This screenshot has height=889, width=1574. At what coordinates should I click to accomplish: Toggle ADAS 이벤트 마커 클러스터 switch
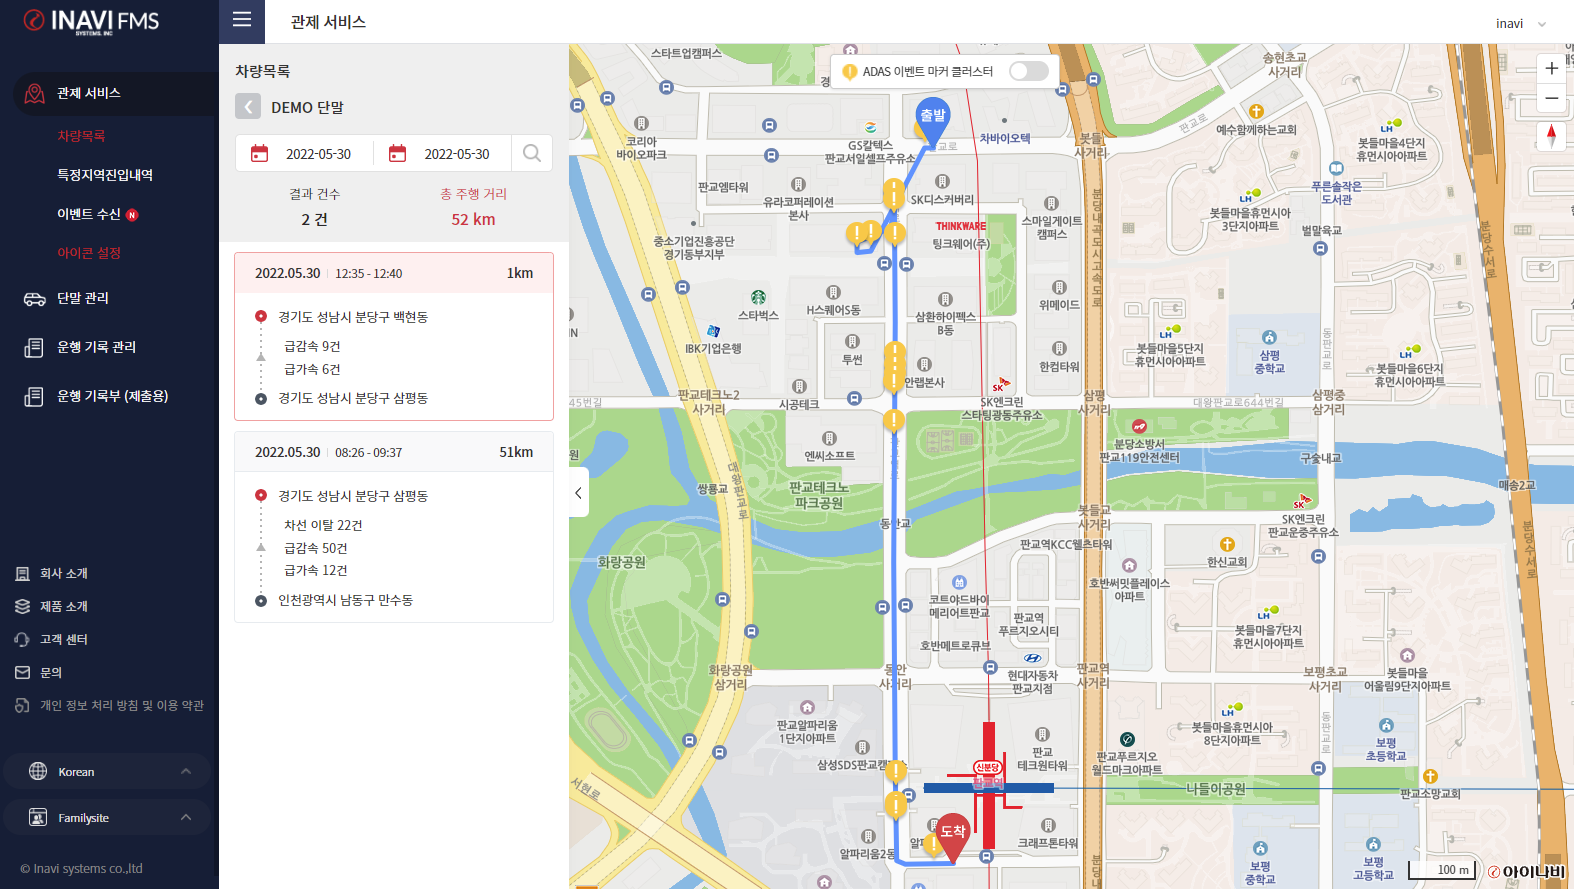point(1028,71)
